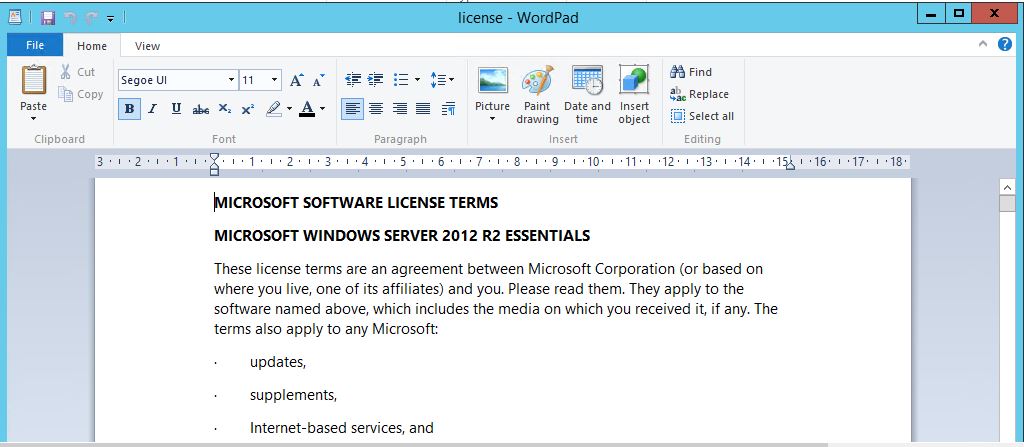The image size is (1024, 447).
Task: Click the Redo arrow in the title bar
Action: coord(91,18)
